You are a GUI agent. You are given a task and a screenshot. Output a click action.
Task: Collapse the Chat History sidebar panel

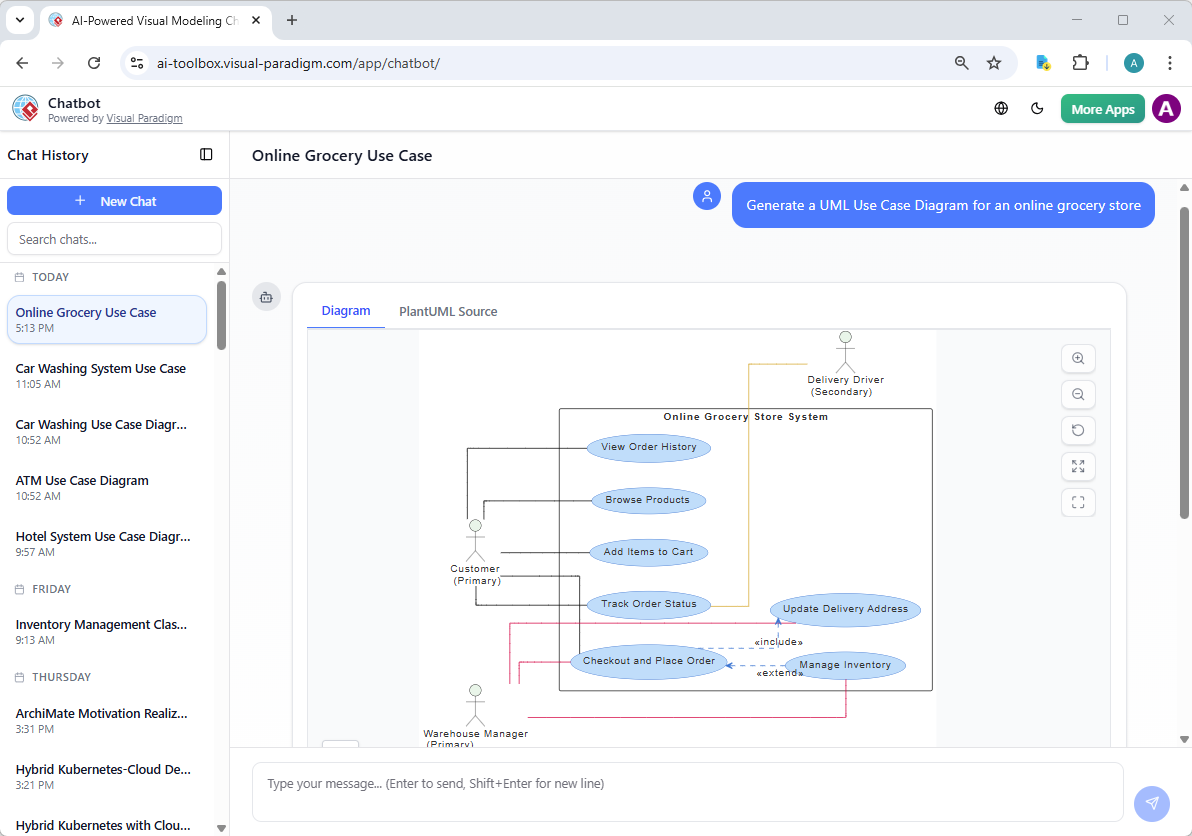(x=206, y=155)
